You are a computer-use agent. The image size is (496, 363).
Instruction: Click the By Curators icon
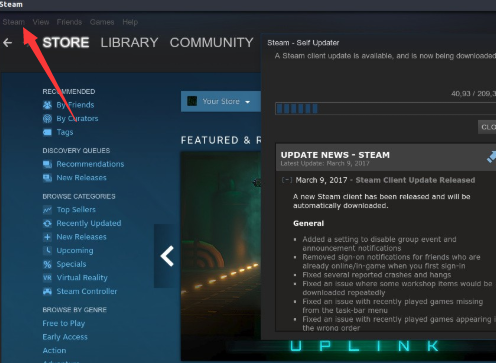click(x=47, y=118)
